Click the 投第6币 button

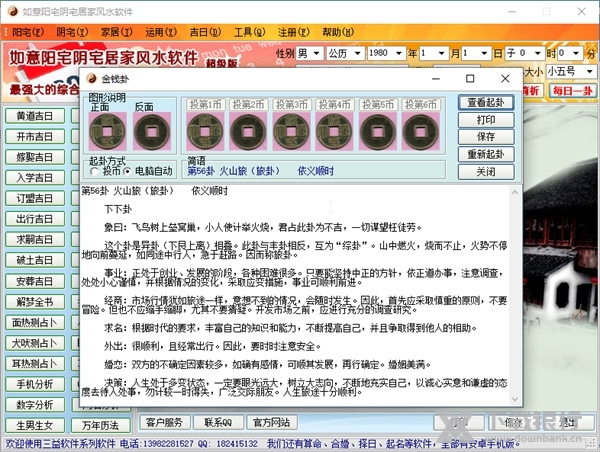tap(421, 104)
